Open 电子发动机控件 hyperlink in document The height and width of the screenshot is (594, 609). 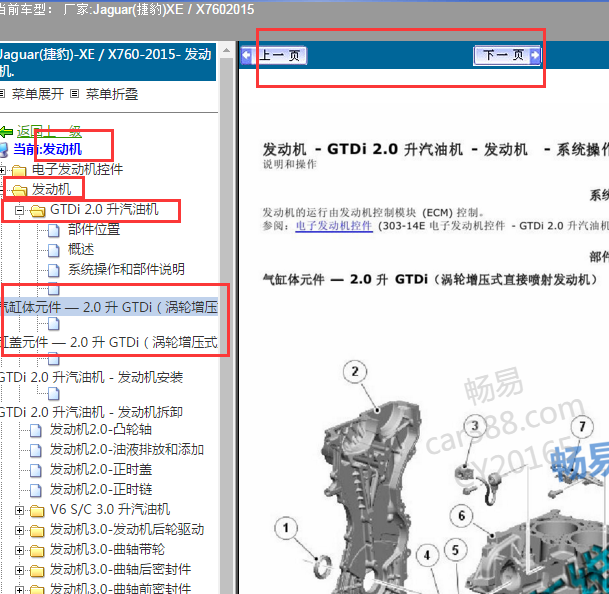click(334, 226)
